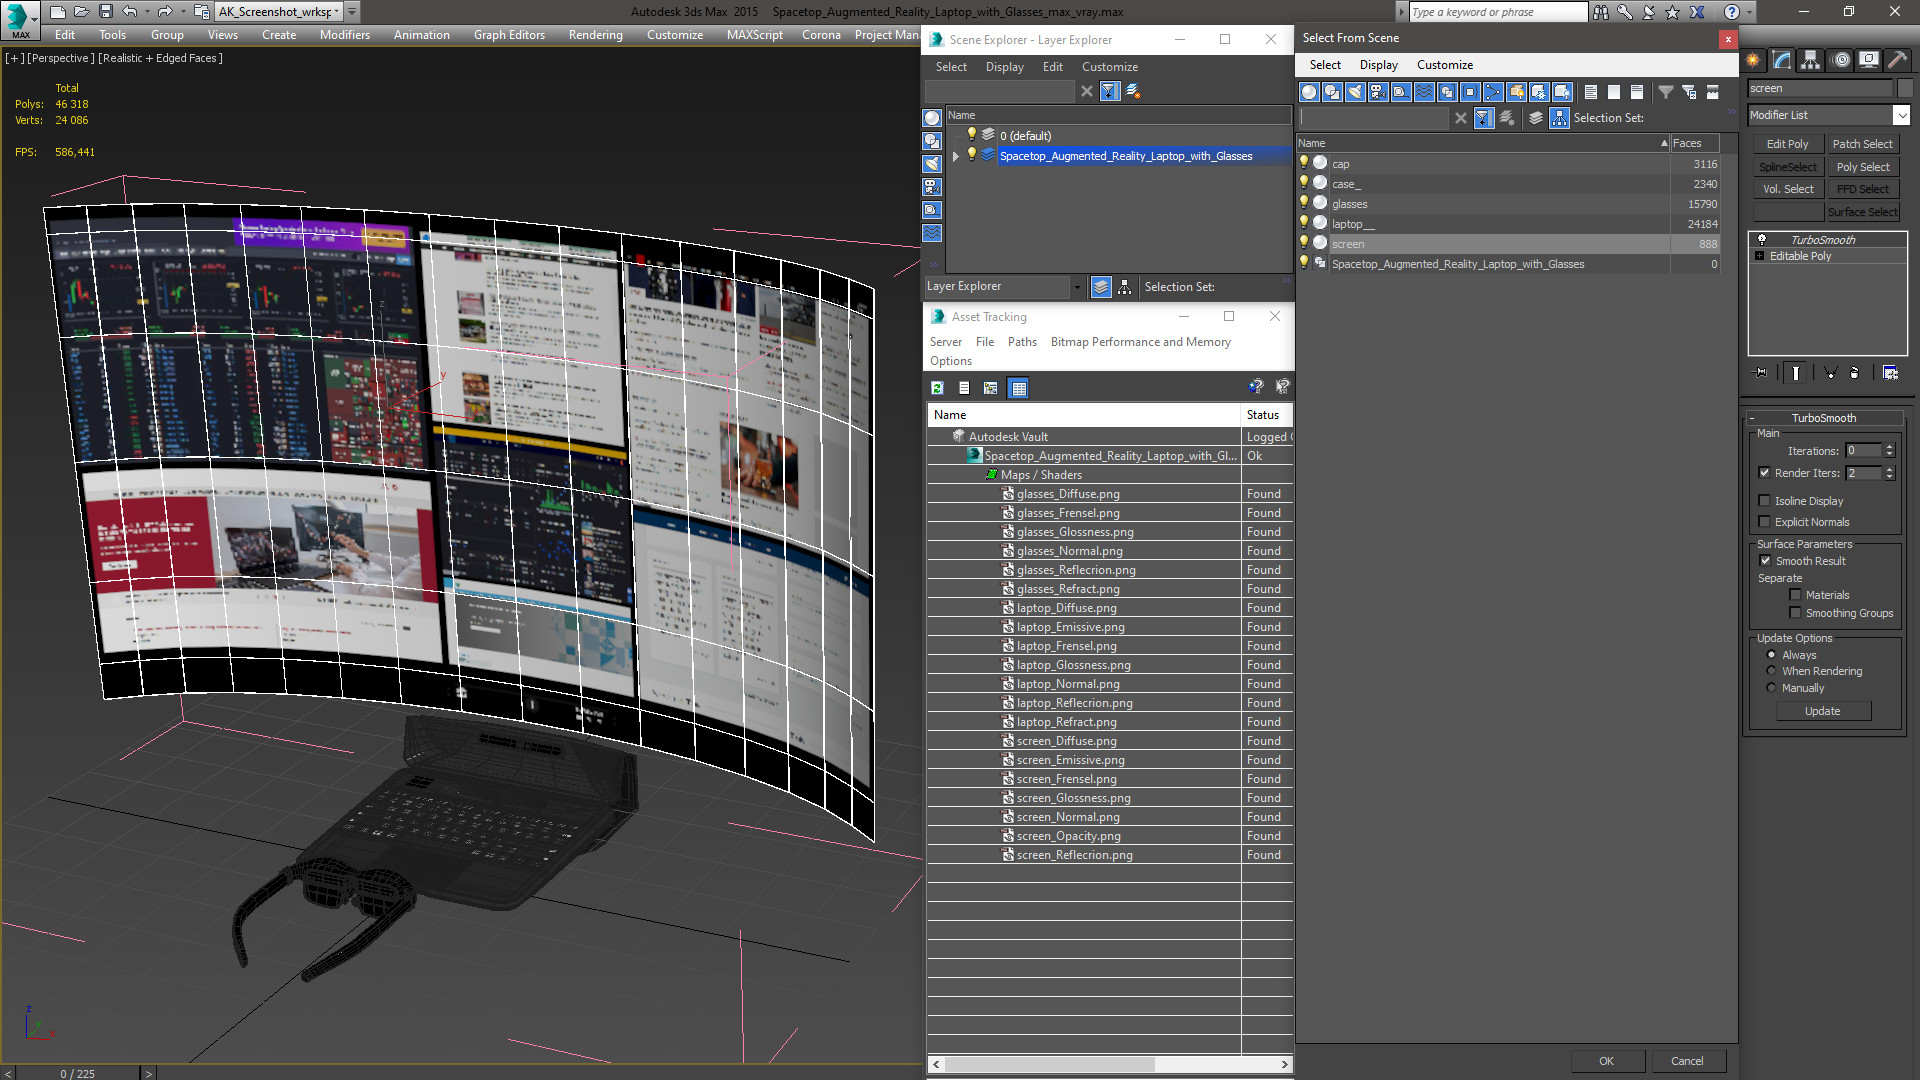Click Tree View icon in Asset Tracking toolbar
Screen dimensions: 1920x1080
[x=991, y=388]
